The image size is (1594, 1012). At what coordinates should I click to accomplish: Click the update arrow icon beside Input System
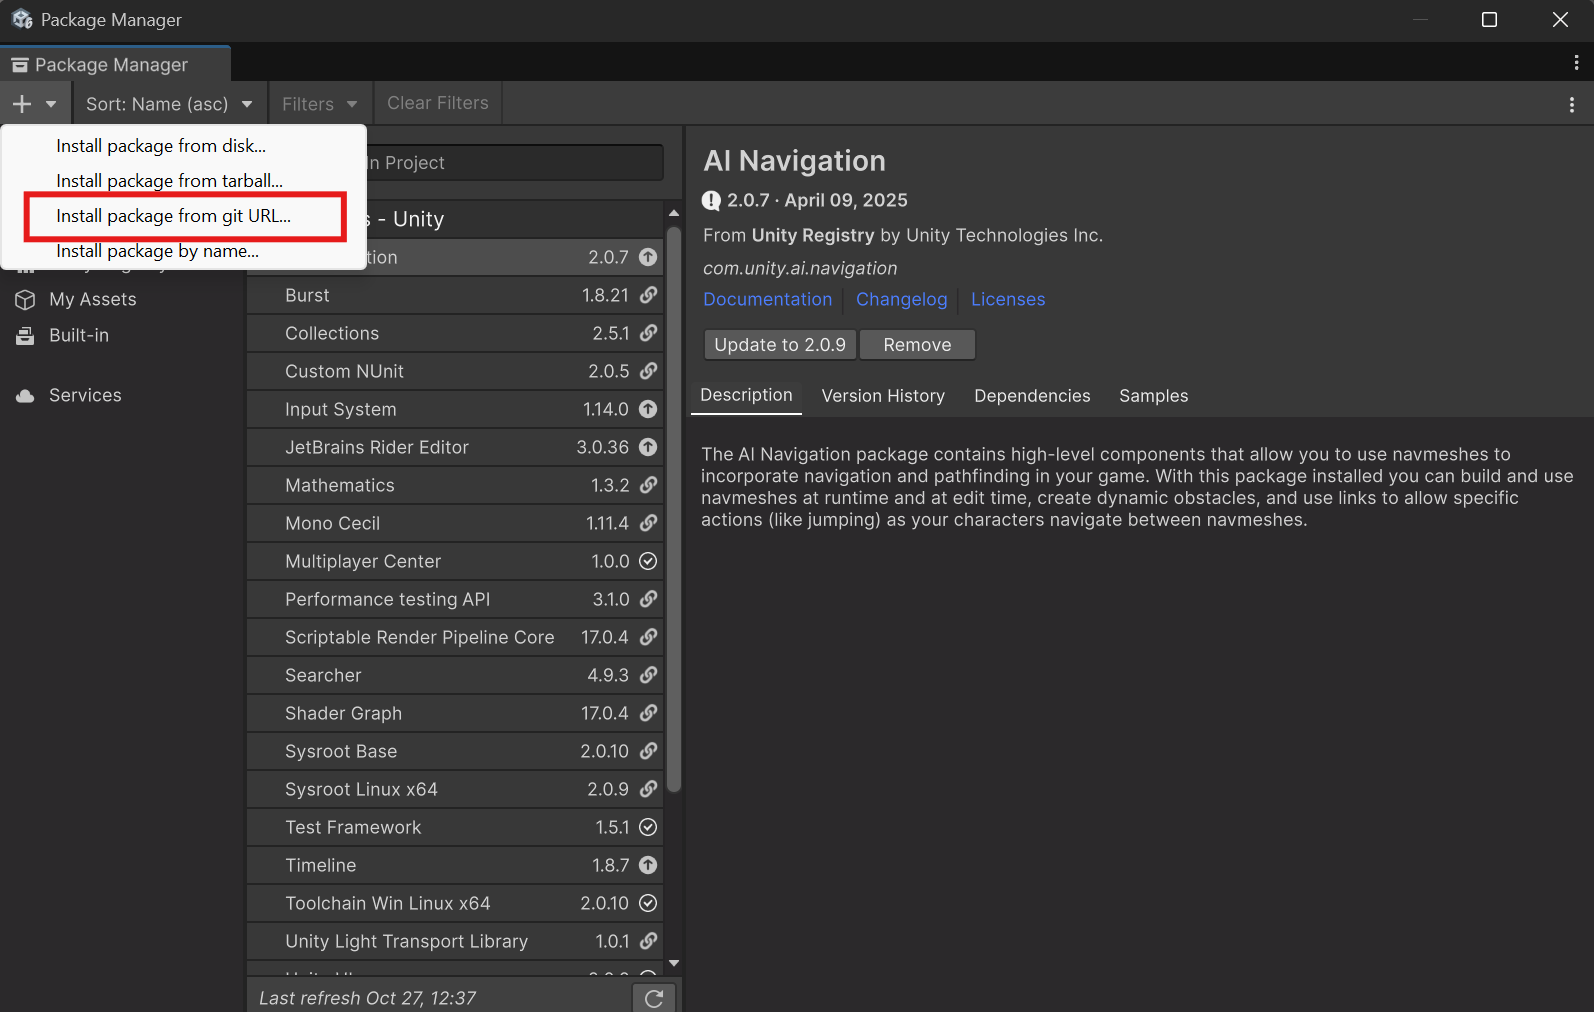pos(648,409)
